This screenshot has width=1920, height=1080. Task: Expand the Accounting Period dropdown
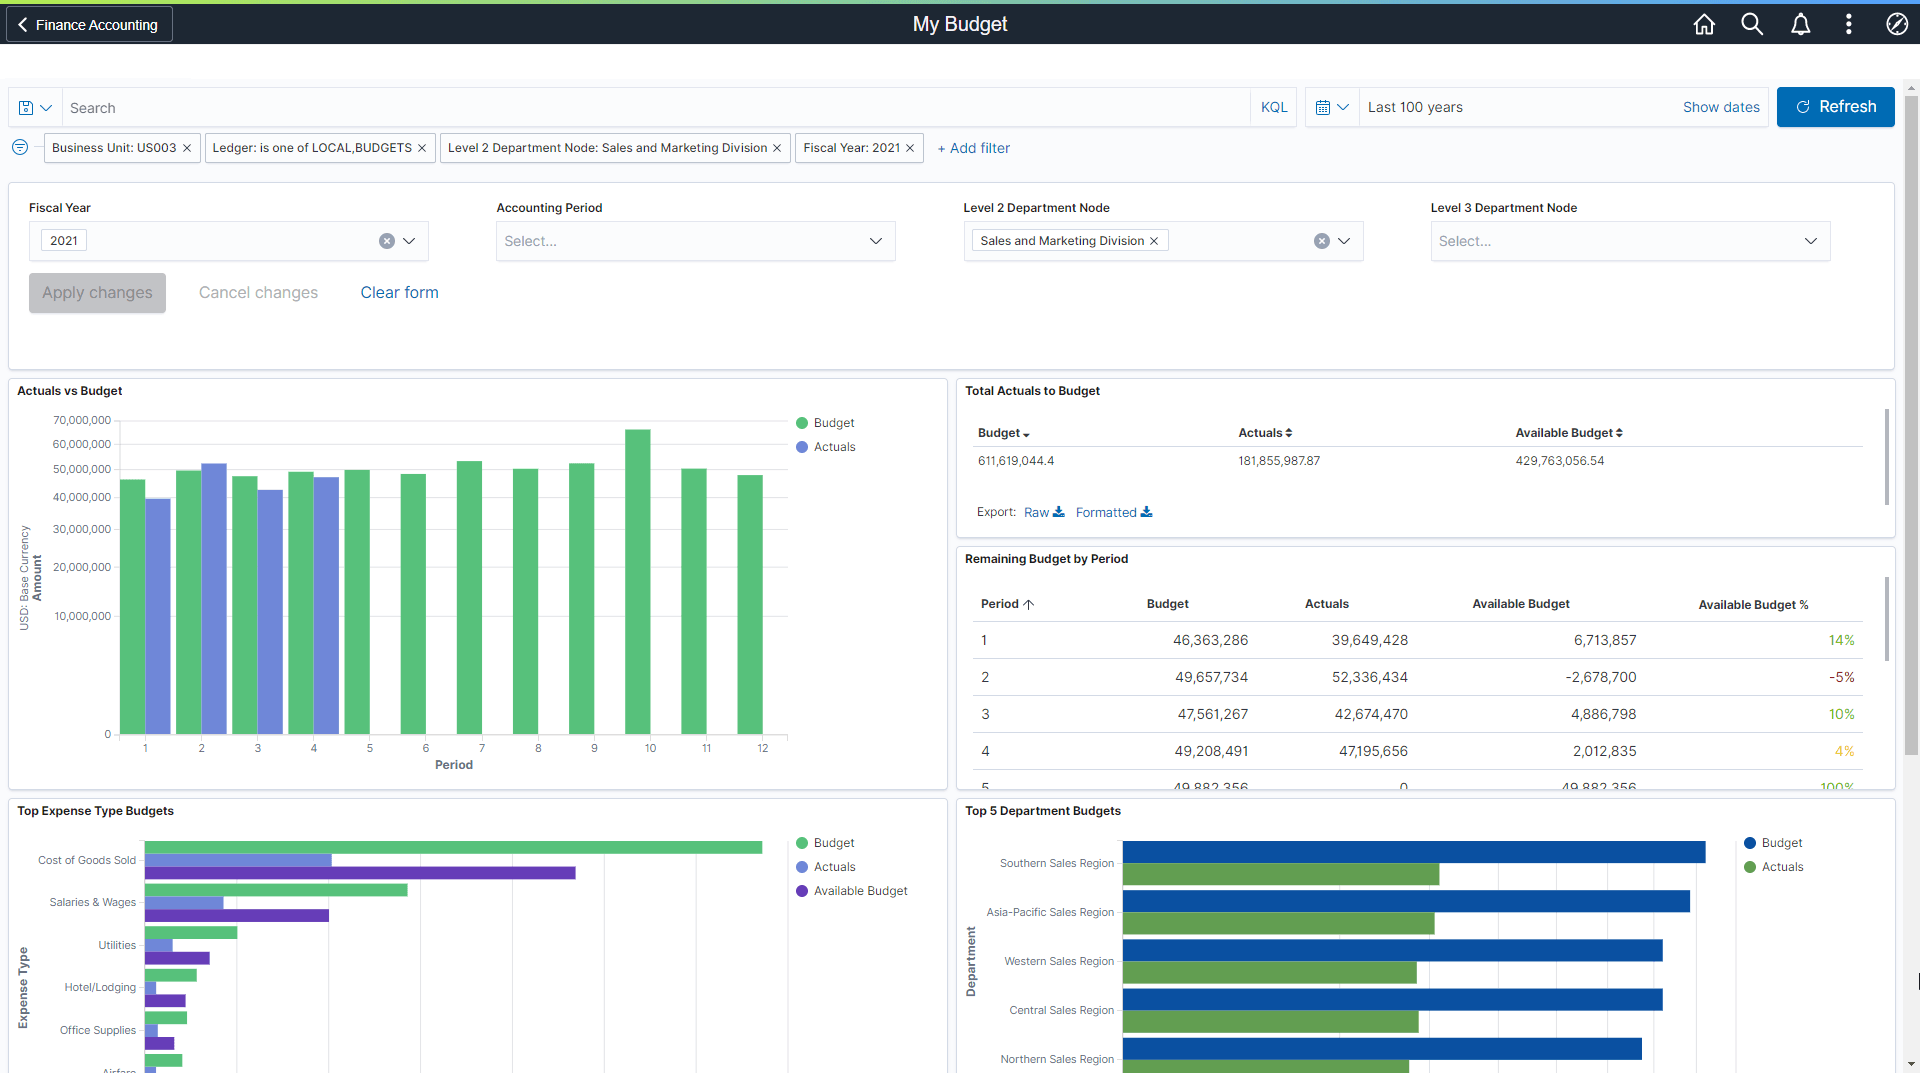[x=875, y=241]
